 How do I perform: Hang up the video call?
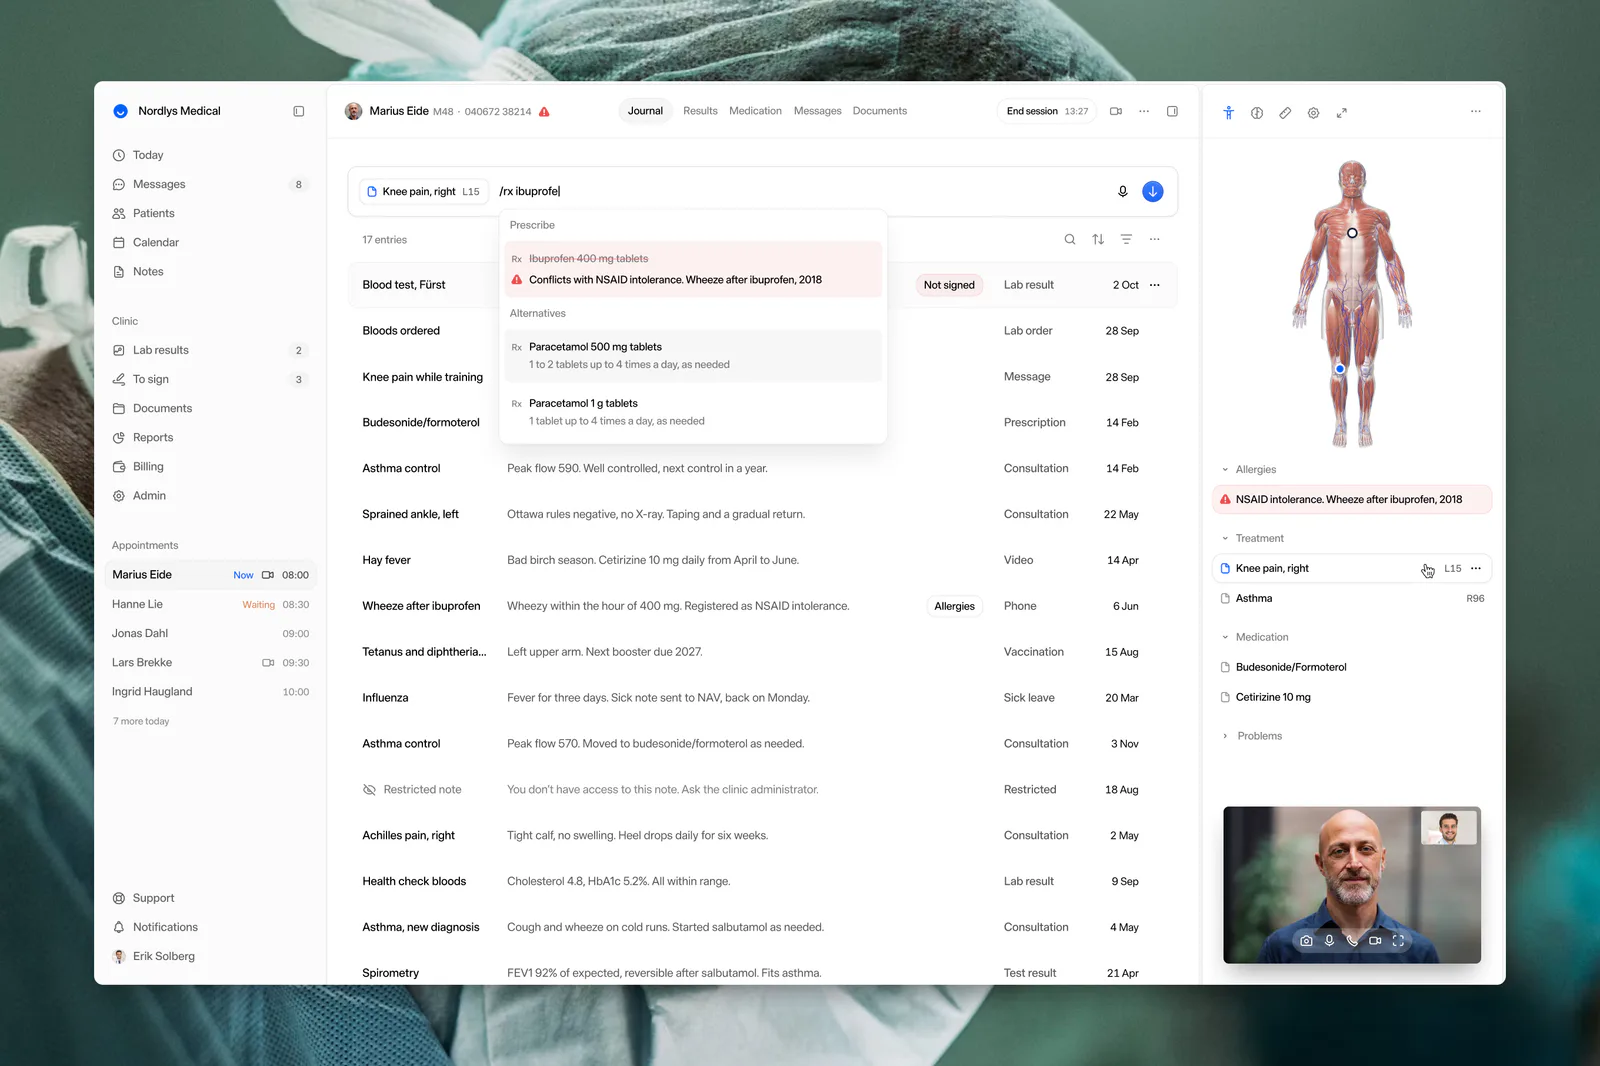pyautogui.click(x=1352, y=941)
